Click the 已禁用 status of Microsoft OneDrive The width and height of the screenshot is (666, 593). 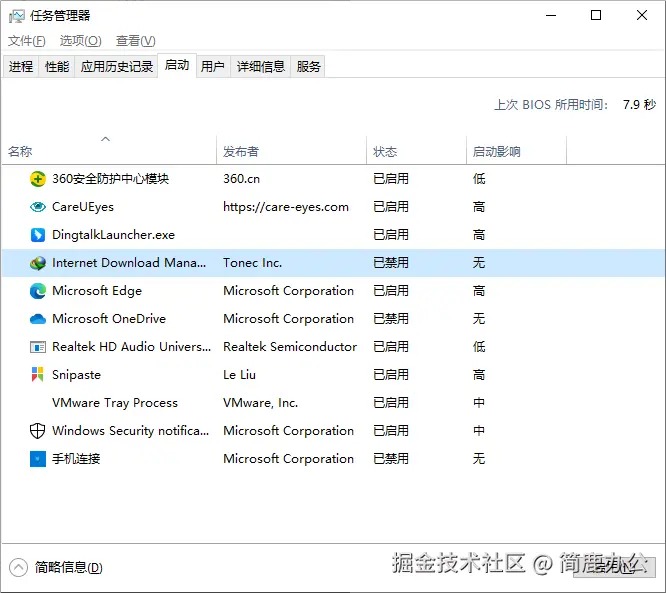coord(391,319)
